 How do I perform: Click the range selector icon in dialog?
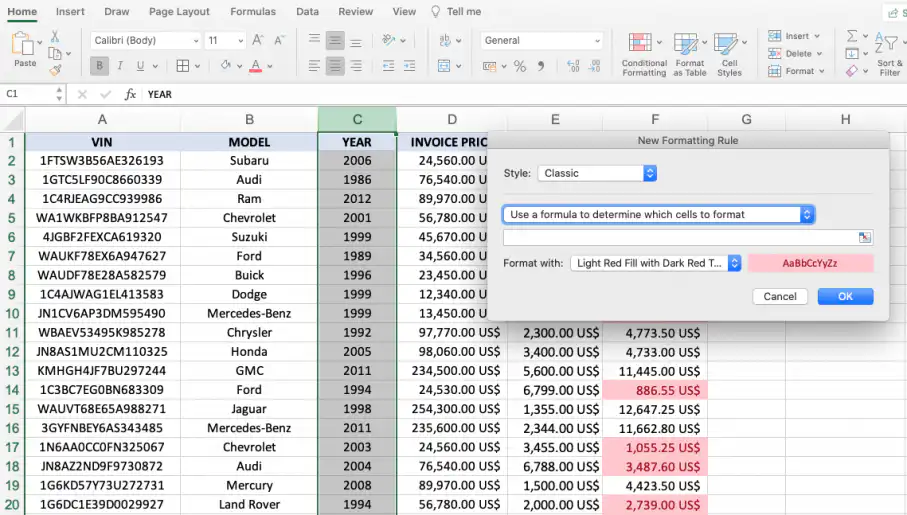click(x=865, y=237)
